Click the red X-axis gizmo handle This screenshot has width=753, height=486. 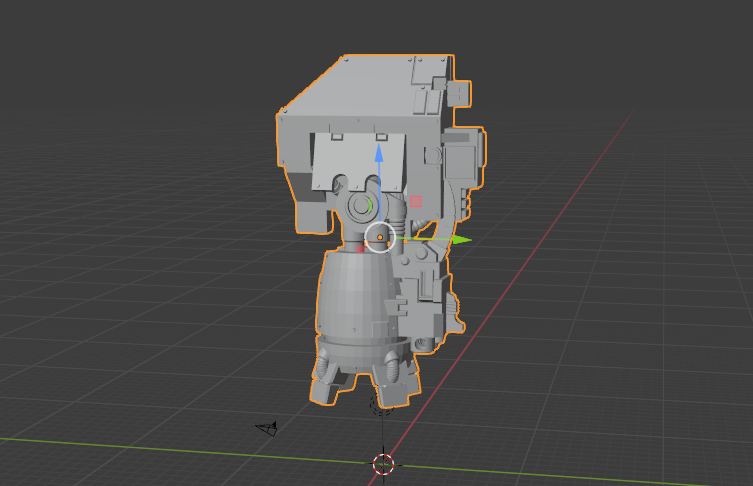click(x=360, y=249)
